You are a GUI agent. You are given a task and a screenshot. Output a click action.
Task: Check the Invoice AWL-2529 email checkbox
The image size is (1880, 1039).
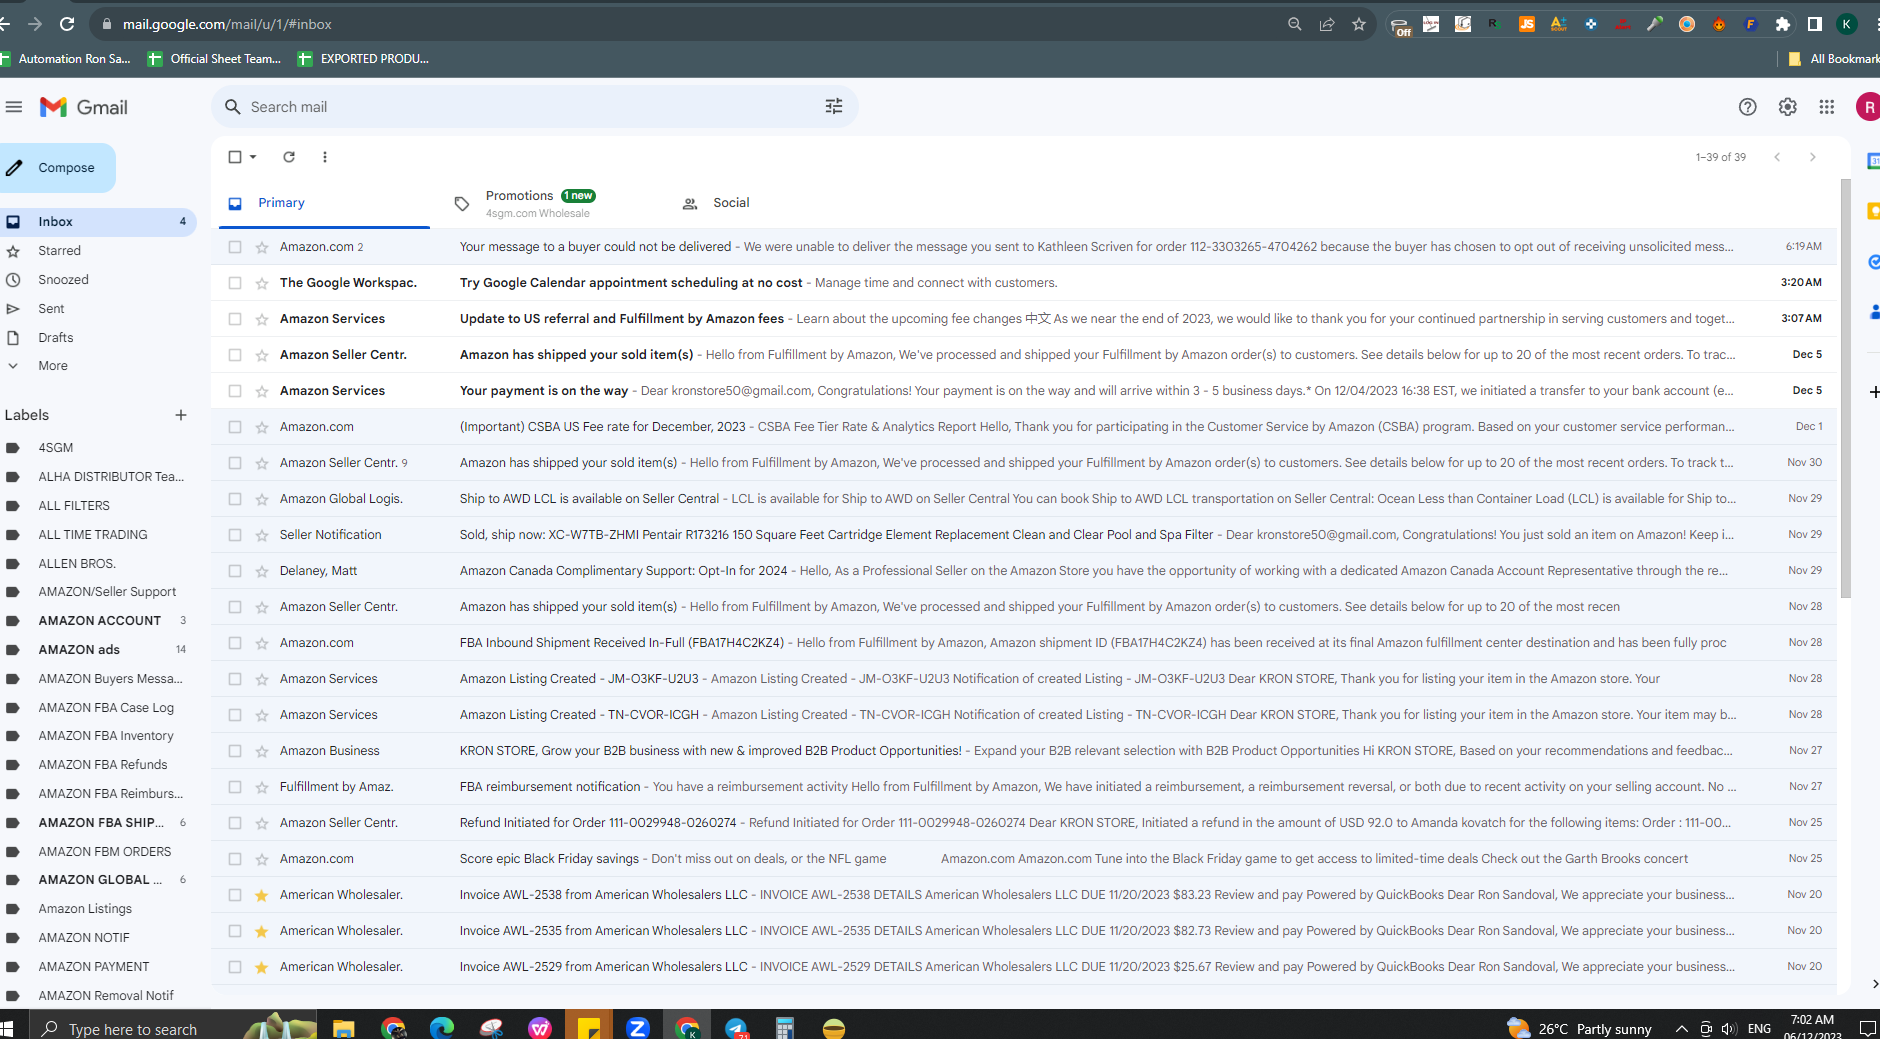coord(235,967)
